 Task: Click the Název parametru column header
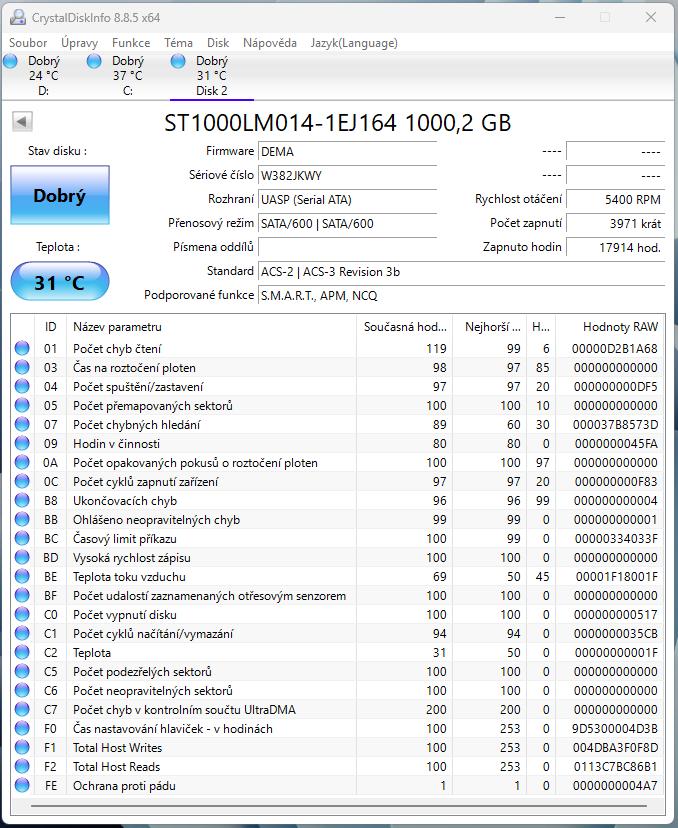(211, 327)
